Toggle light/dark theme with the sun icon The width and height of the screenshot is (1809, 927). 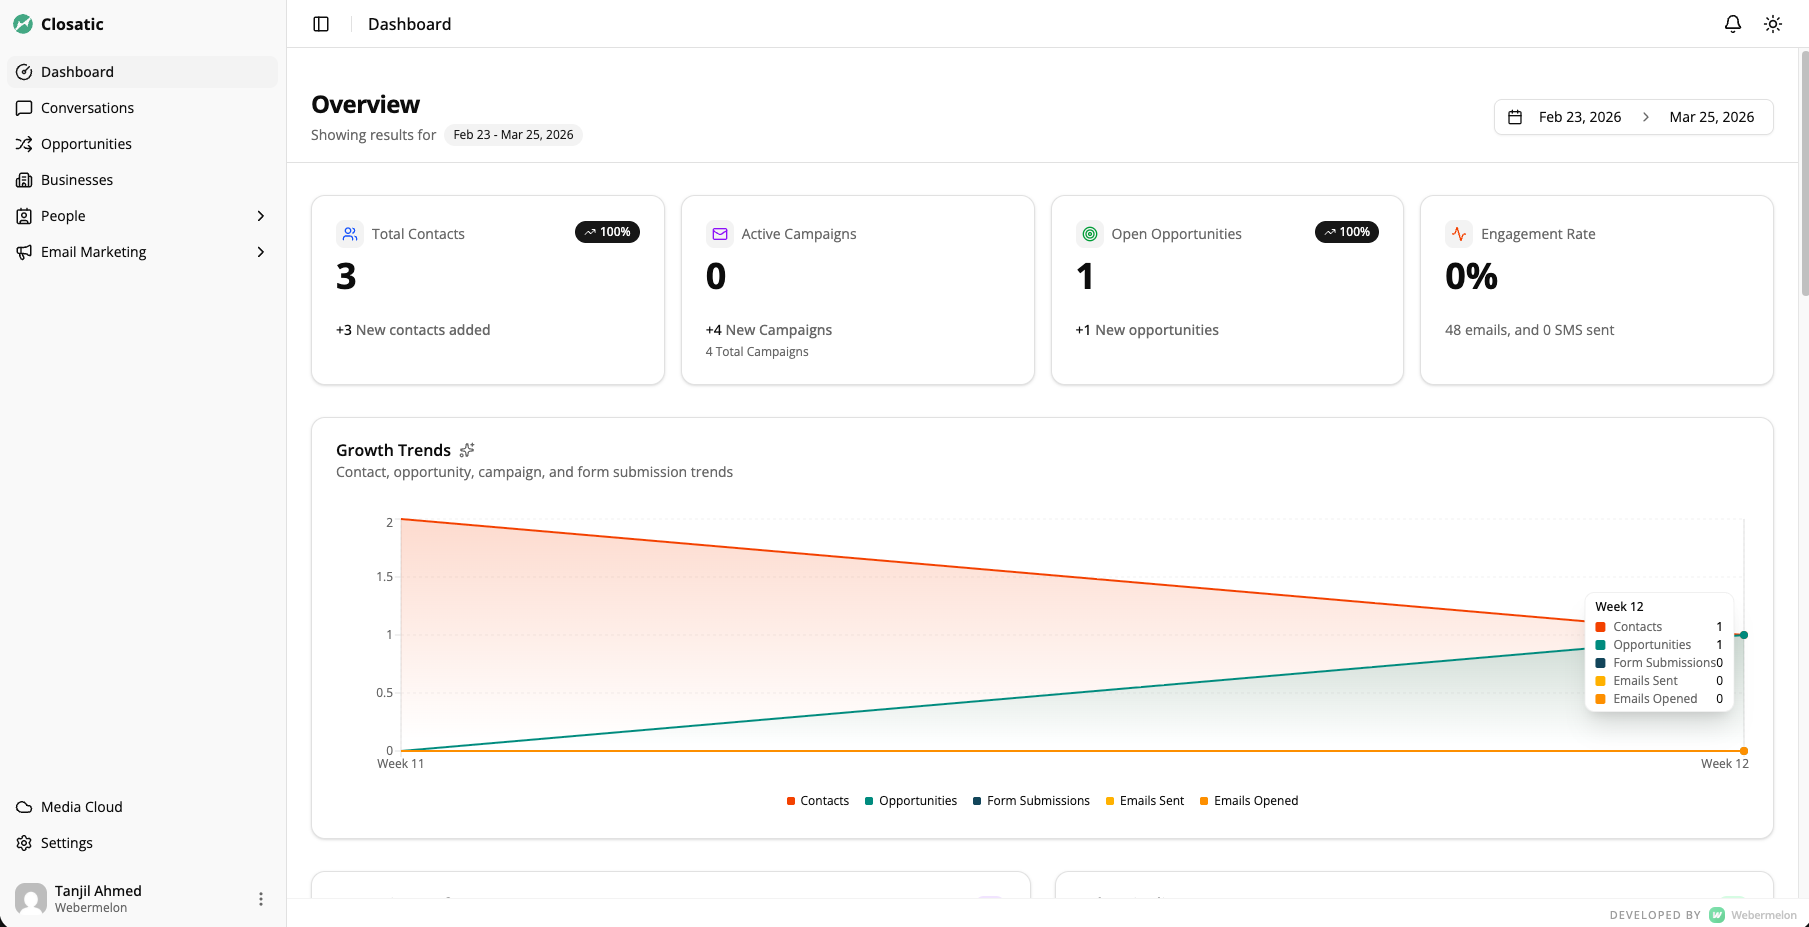(x=1772, y=23)
